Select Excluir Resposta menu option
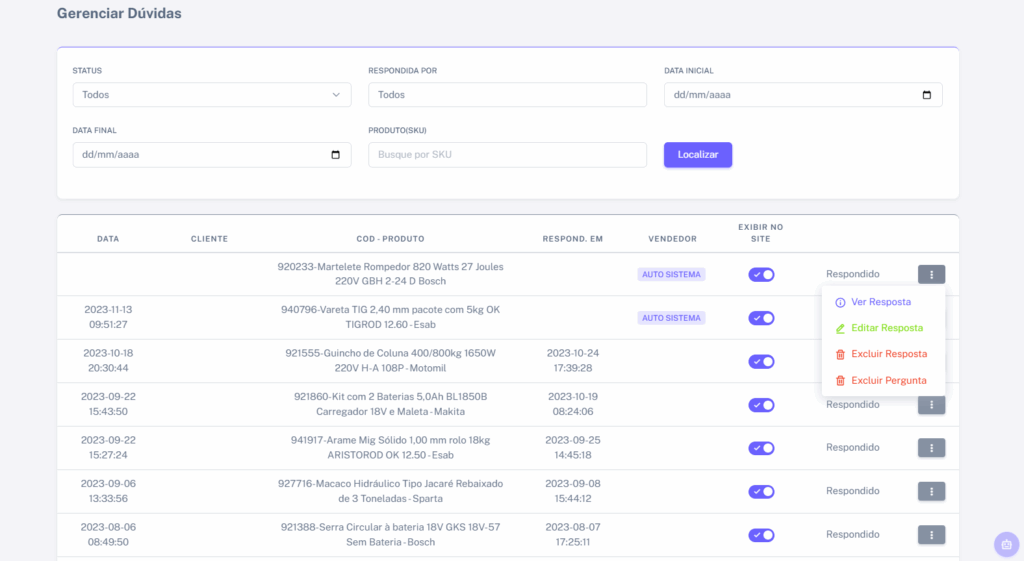The width and height of the screenshot is (1024, 561). (x=888, y=354)
